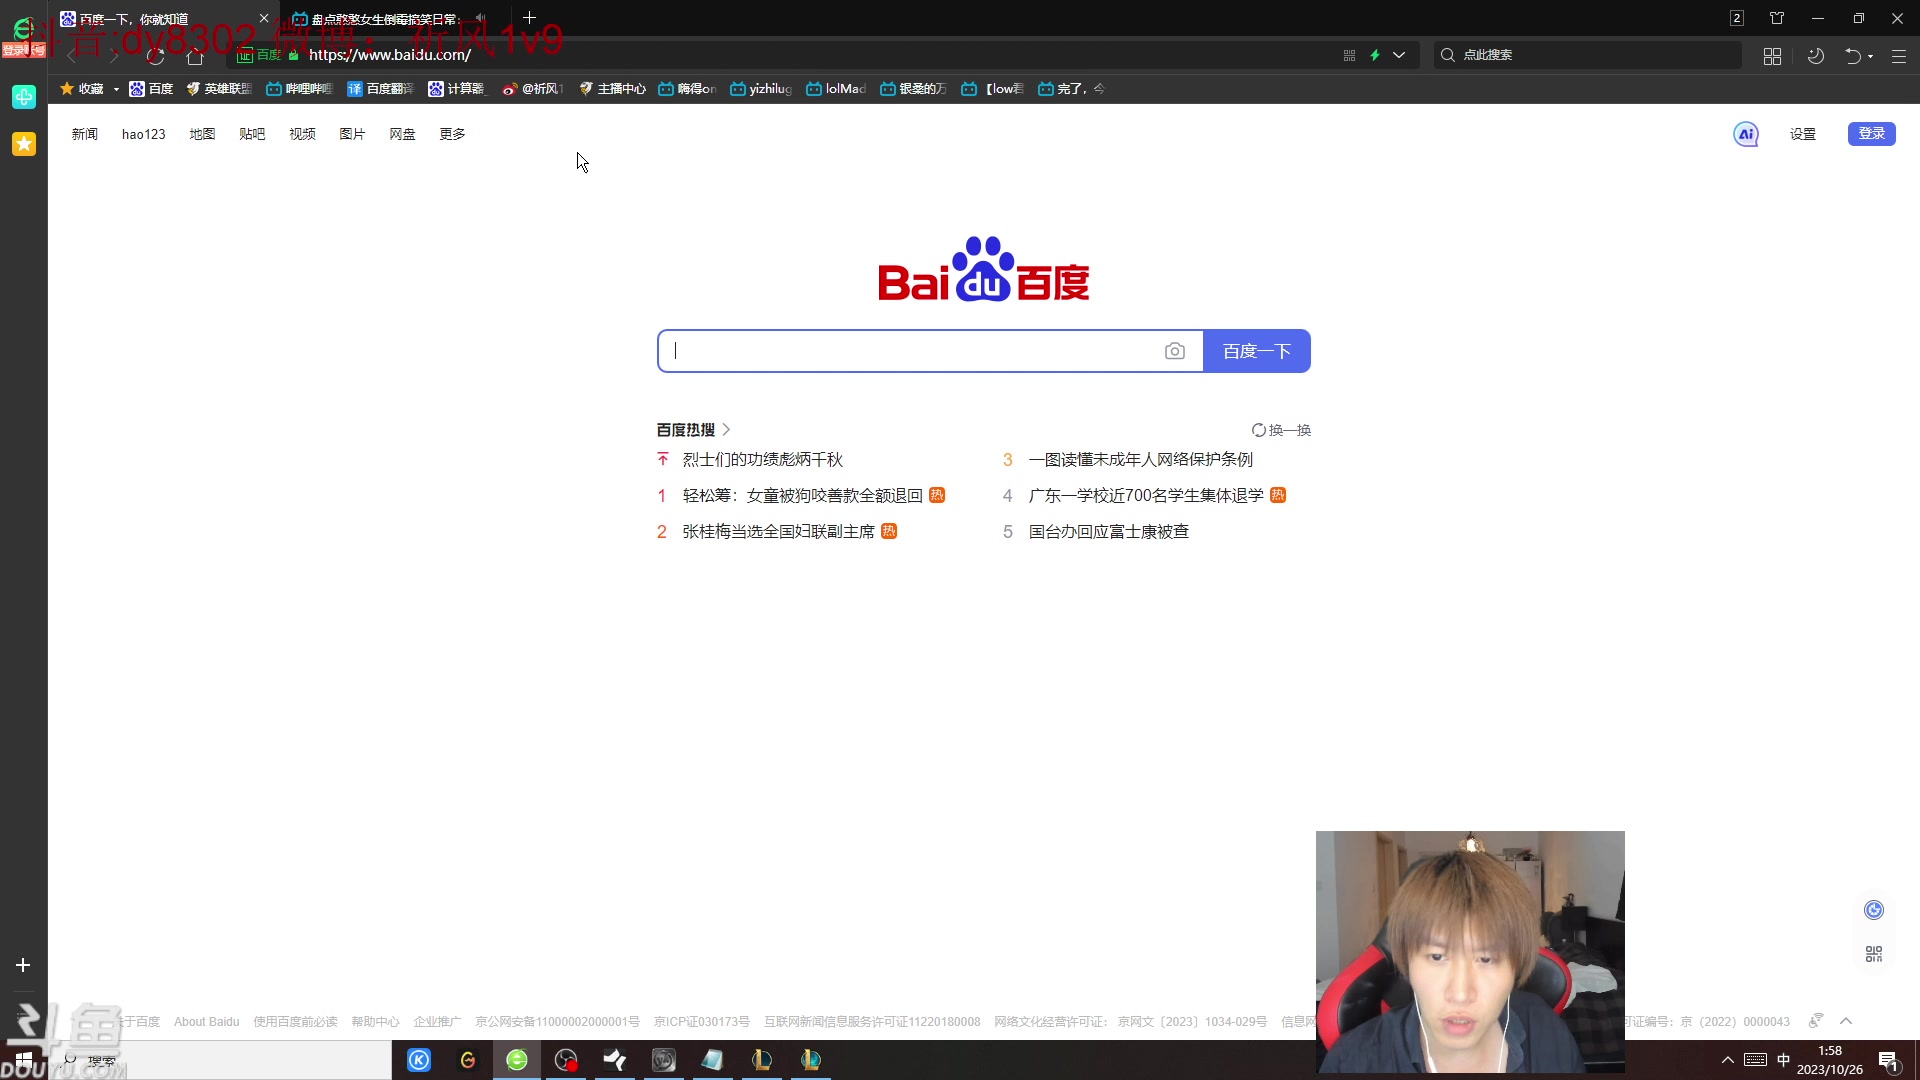The width and height of the screenshot is (1920, 1080).
Task: Open '张桂梅当选全国妇联副主席' topic
Action: point(779,532)
